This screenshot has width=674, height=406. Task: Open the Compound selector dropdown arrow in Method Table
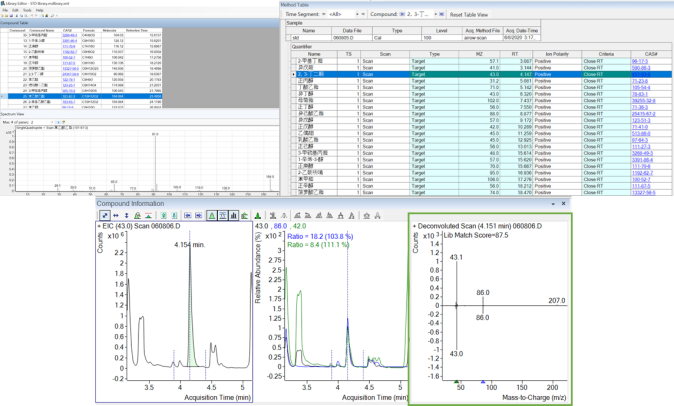point(435,14)
